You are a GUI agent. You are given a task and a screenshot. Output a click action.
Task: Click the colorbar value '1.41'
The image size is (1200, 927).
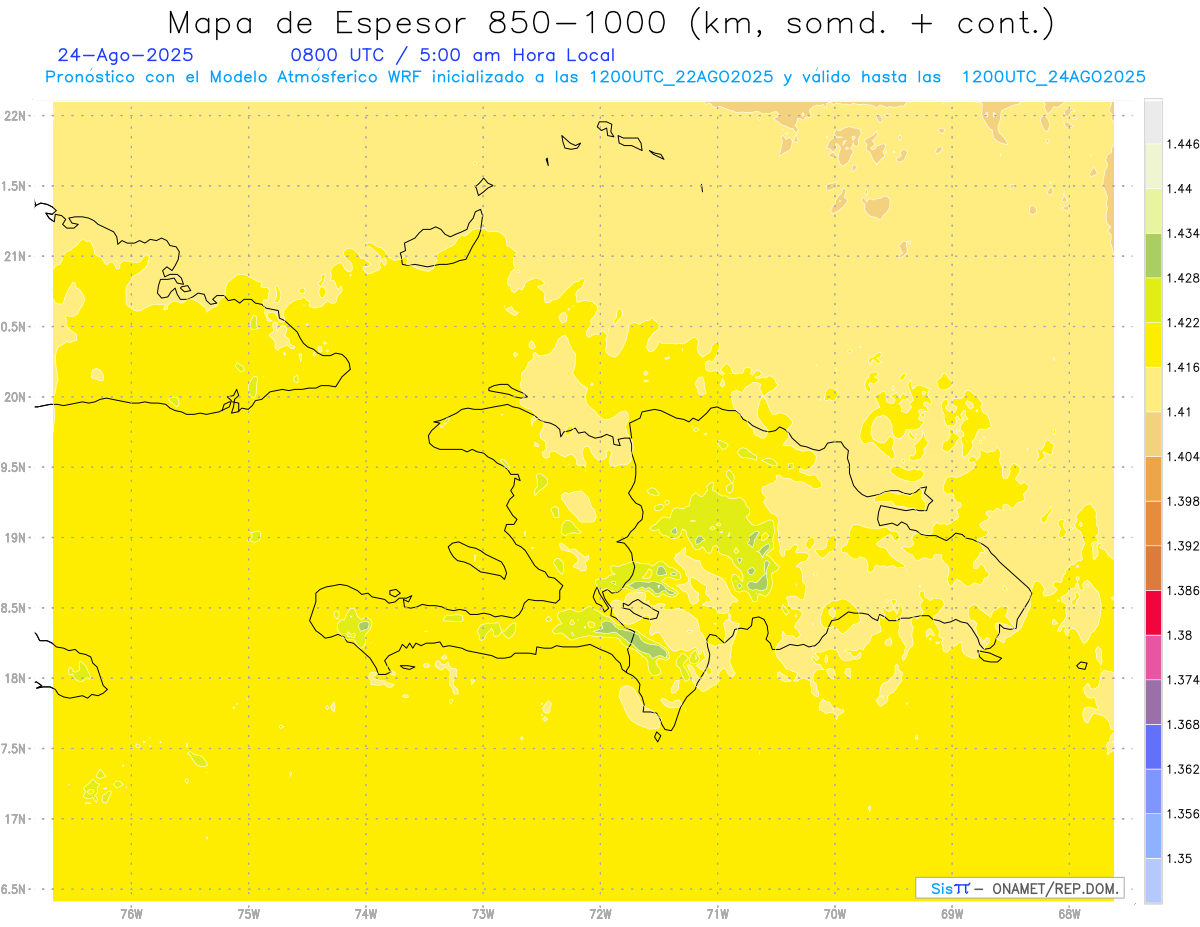[x=1179, y=412]
